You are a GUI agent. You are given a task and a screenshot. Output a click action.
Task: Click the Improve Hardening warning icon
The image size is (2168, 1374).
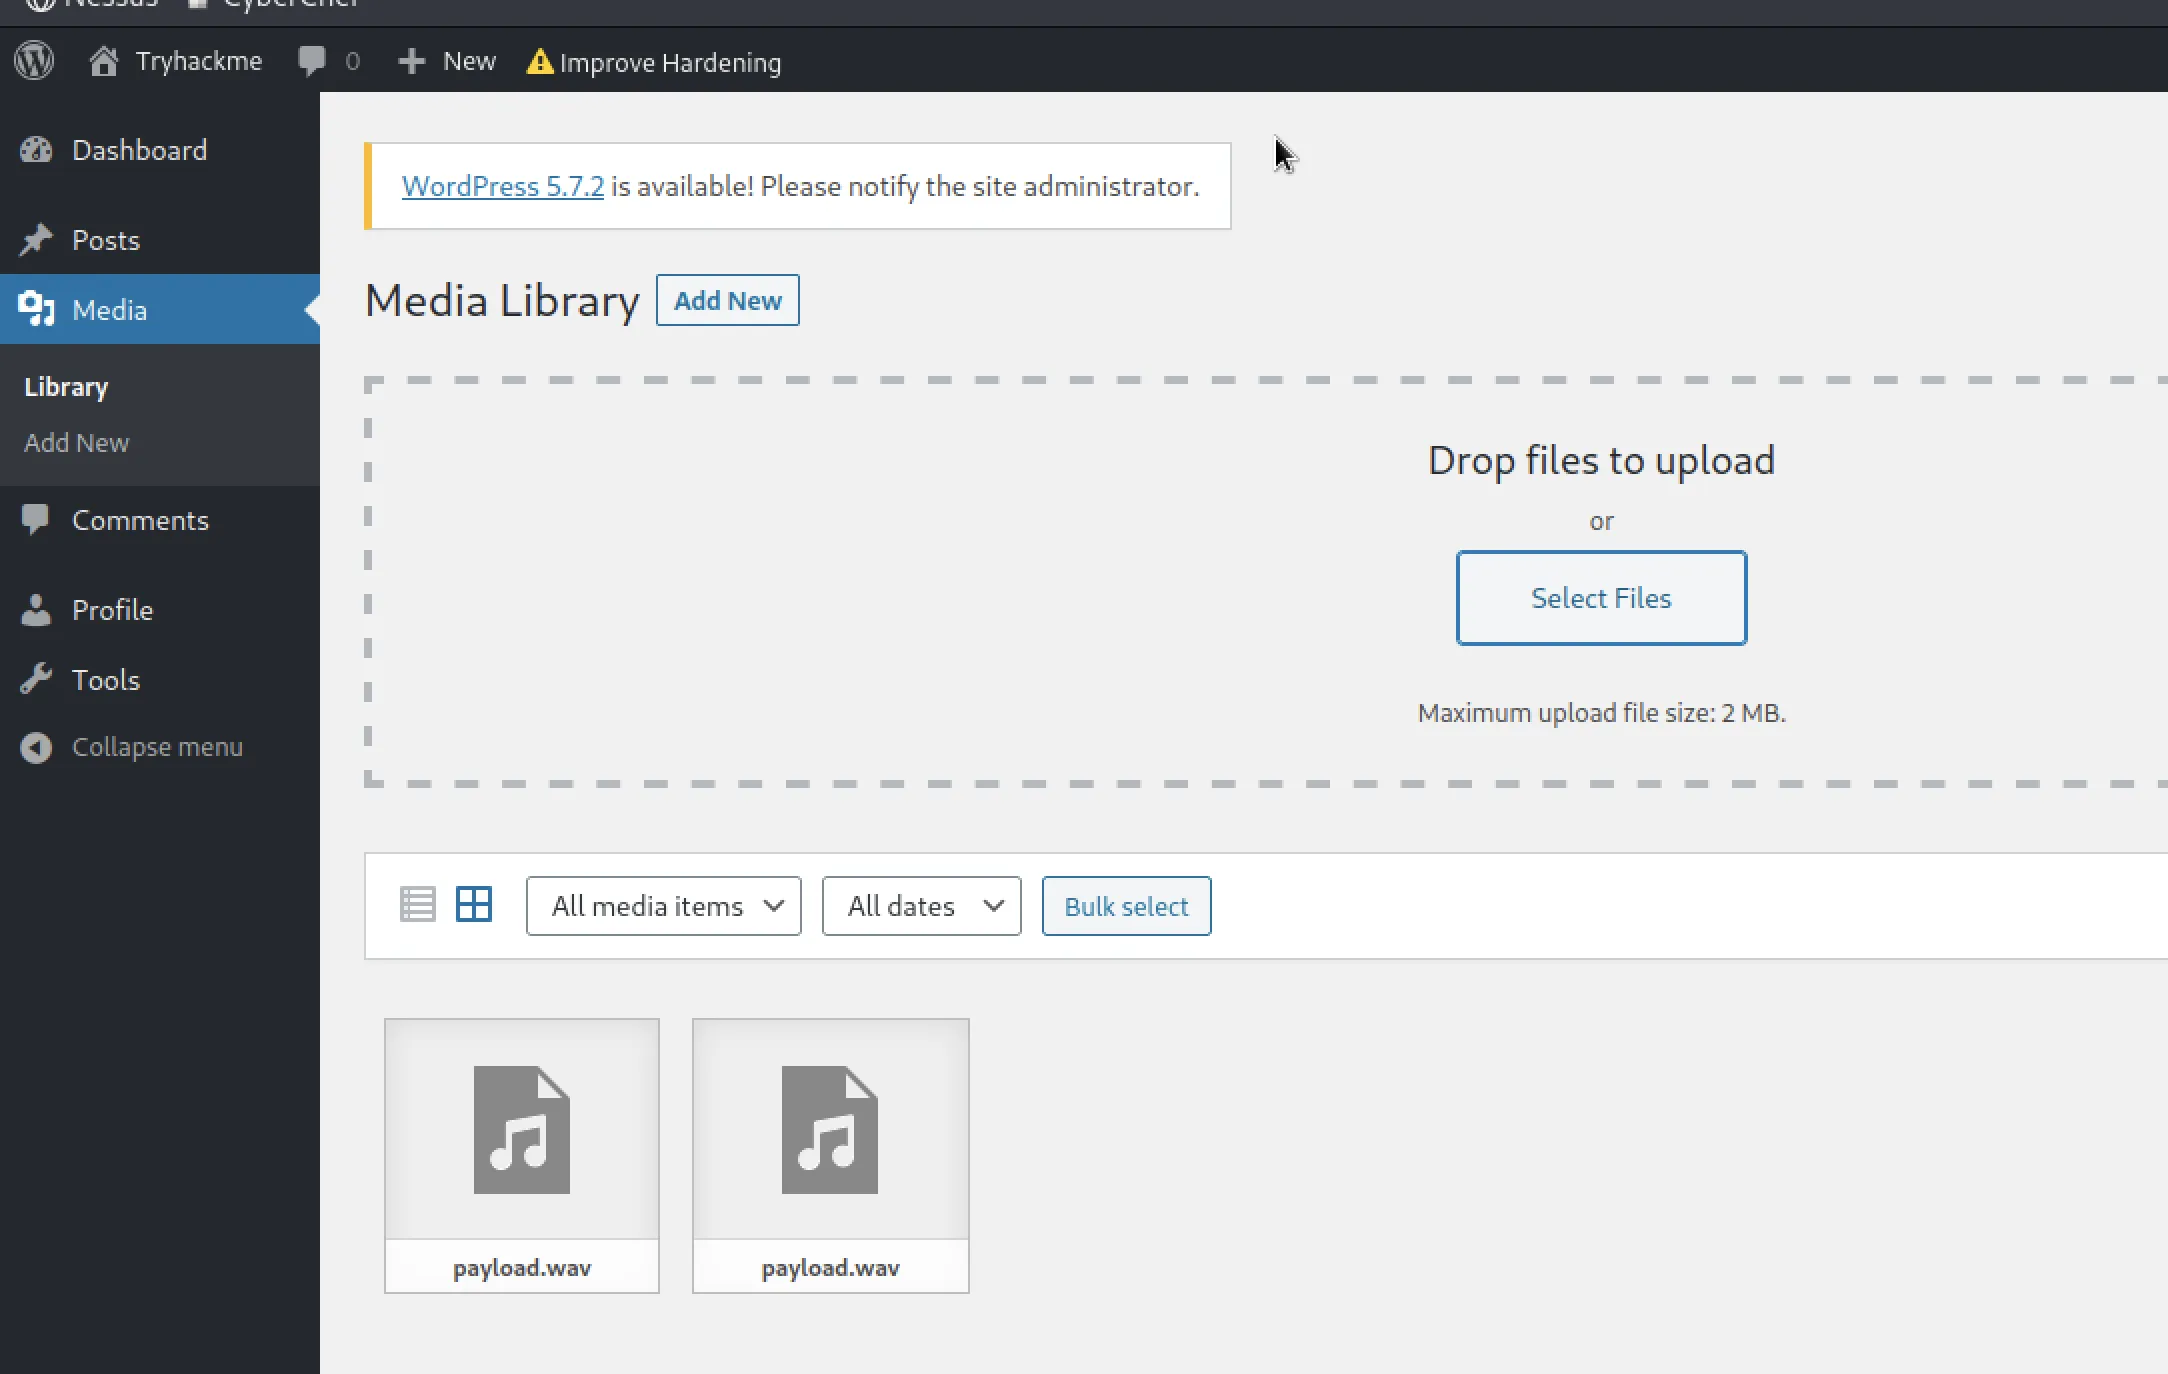(539, 62)
